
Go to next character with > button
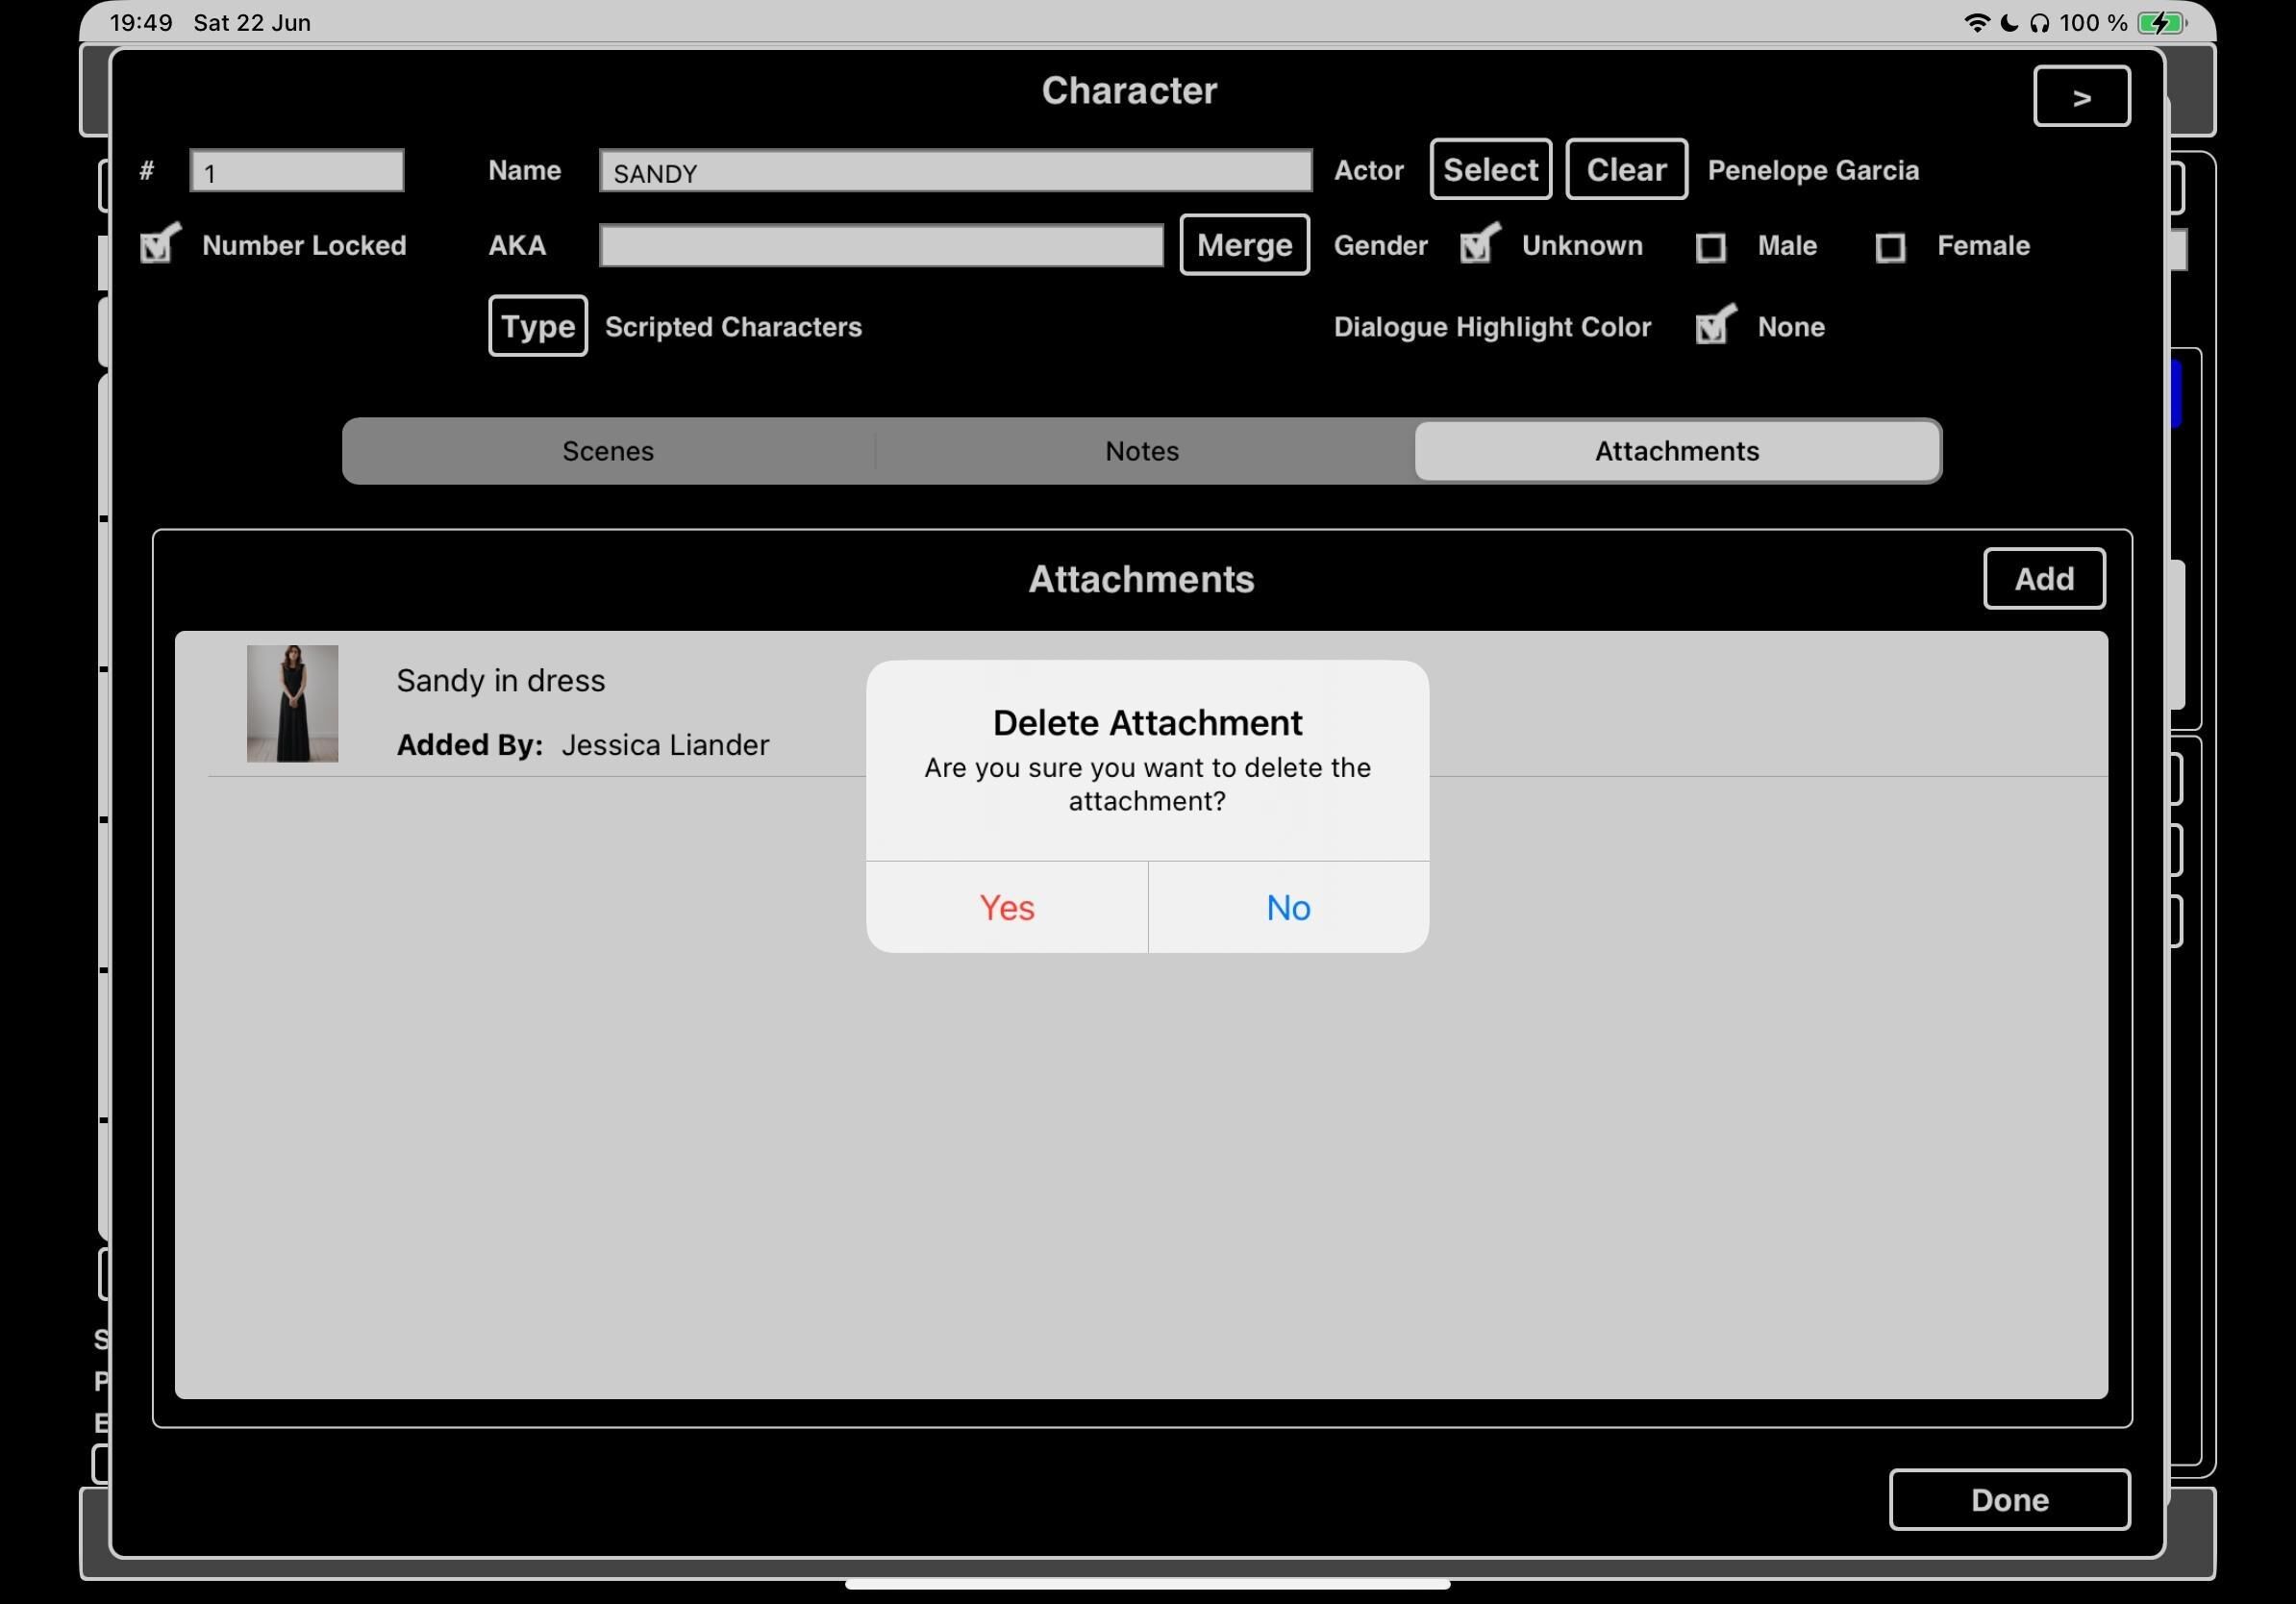click(x=2081, y=96)
